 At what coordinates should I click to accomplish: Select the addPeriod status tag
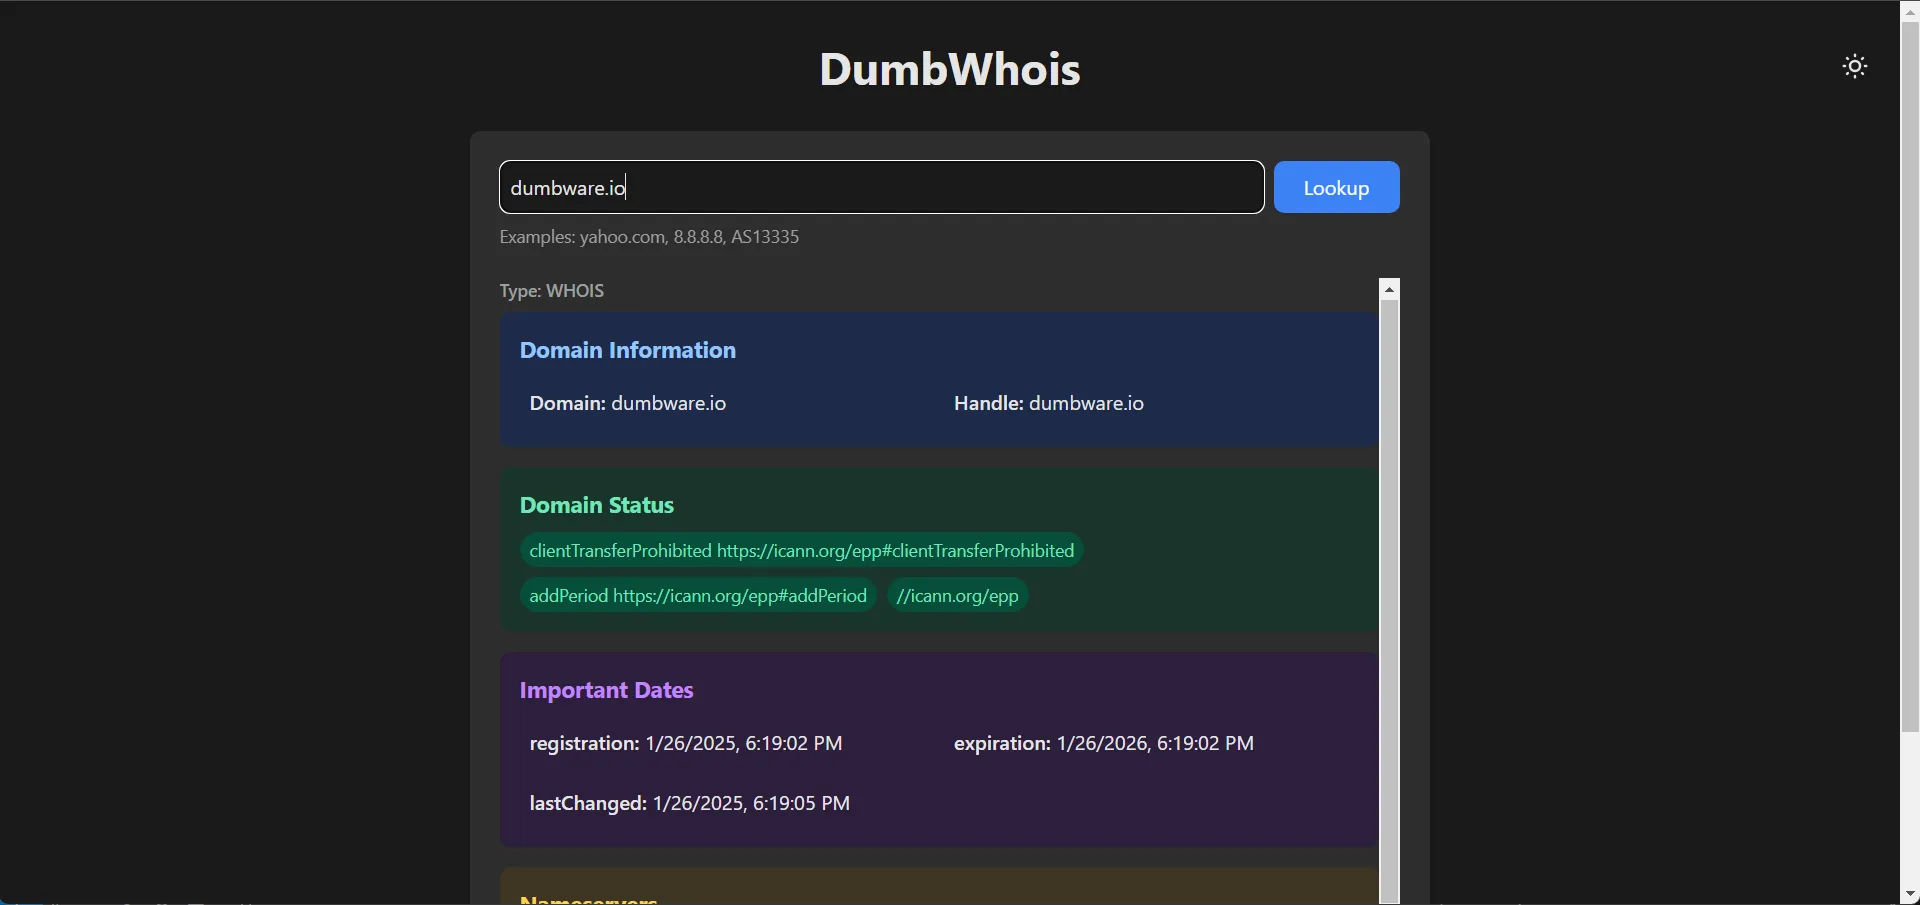pyautogui.click(x=698, y=595)
